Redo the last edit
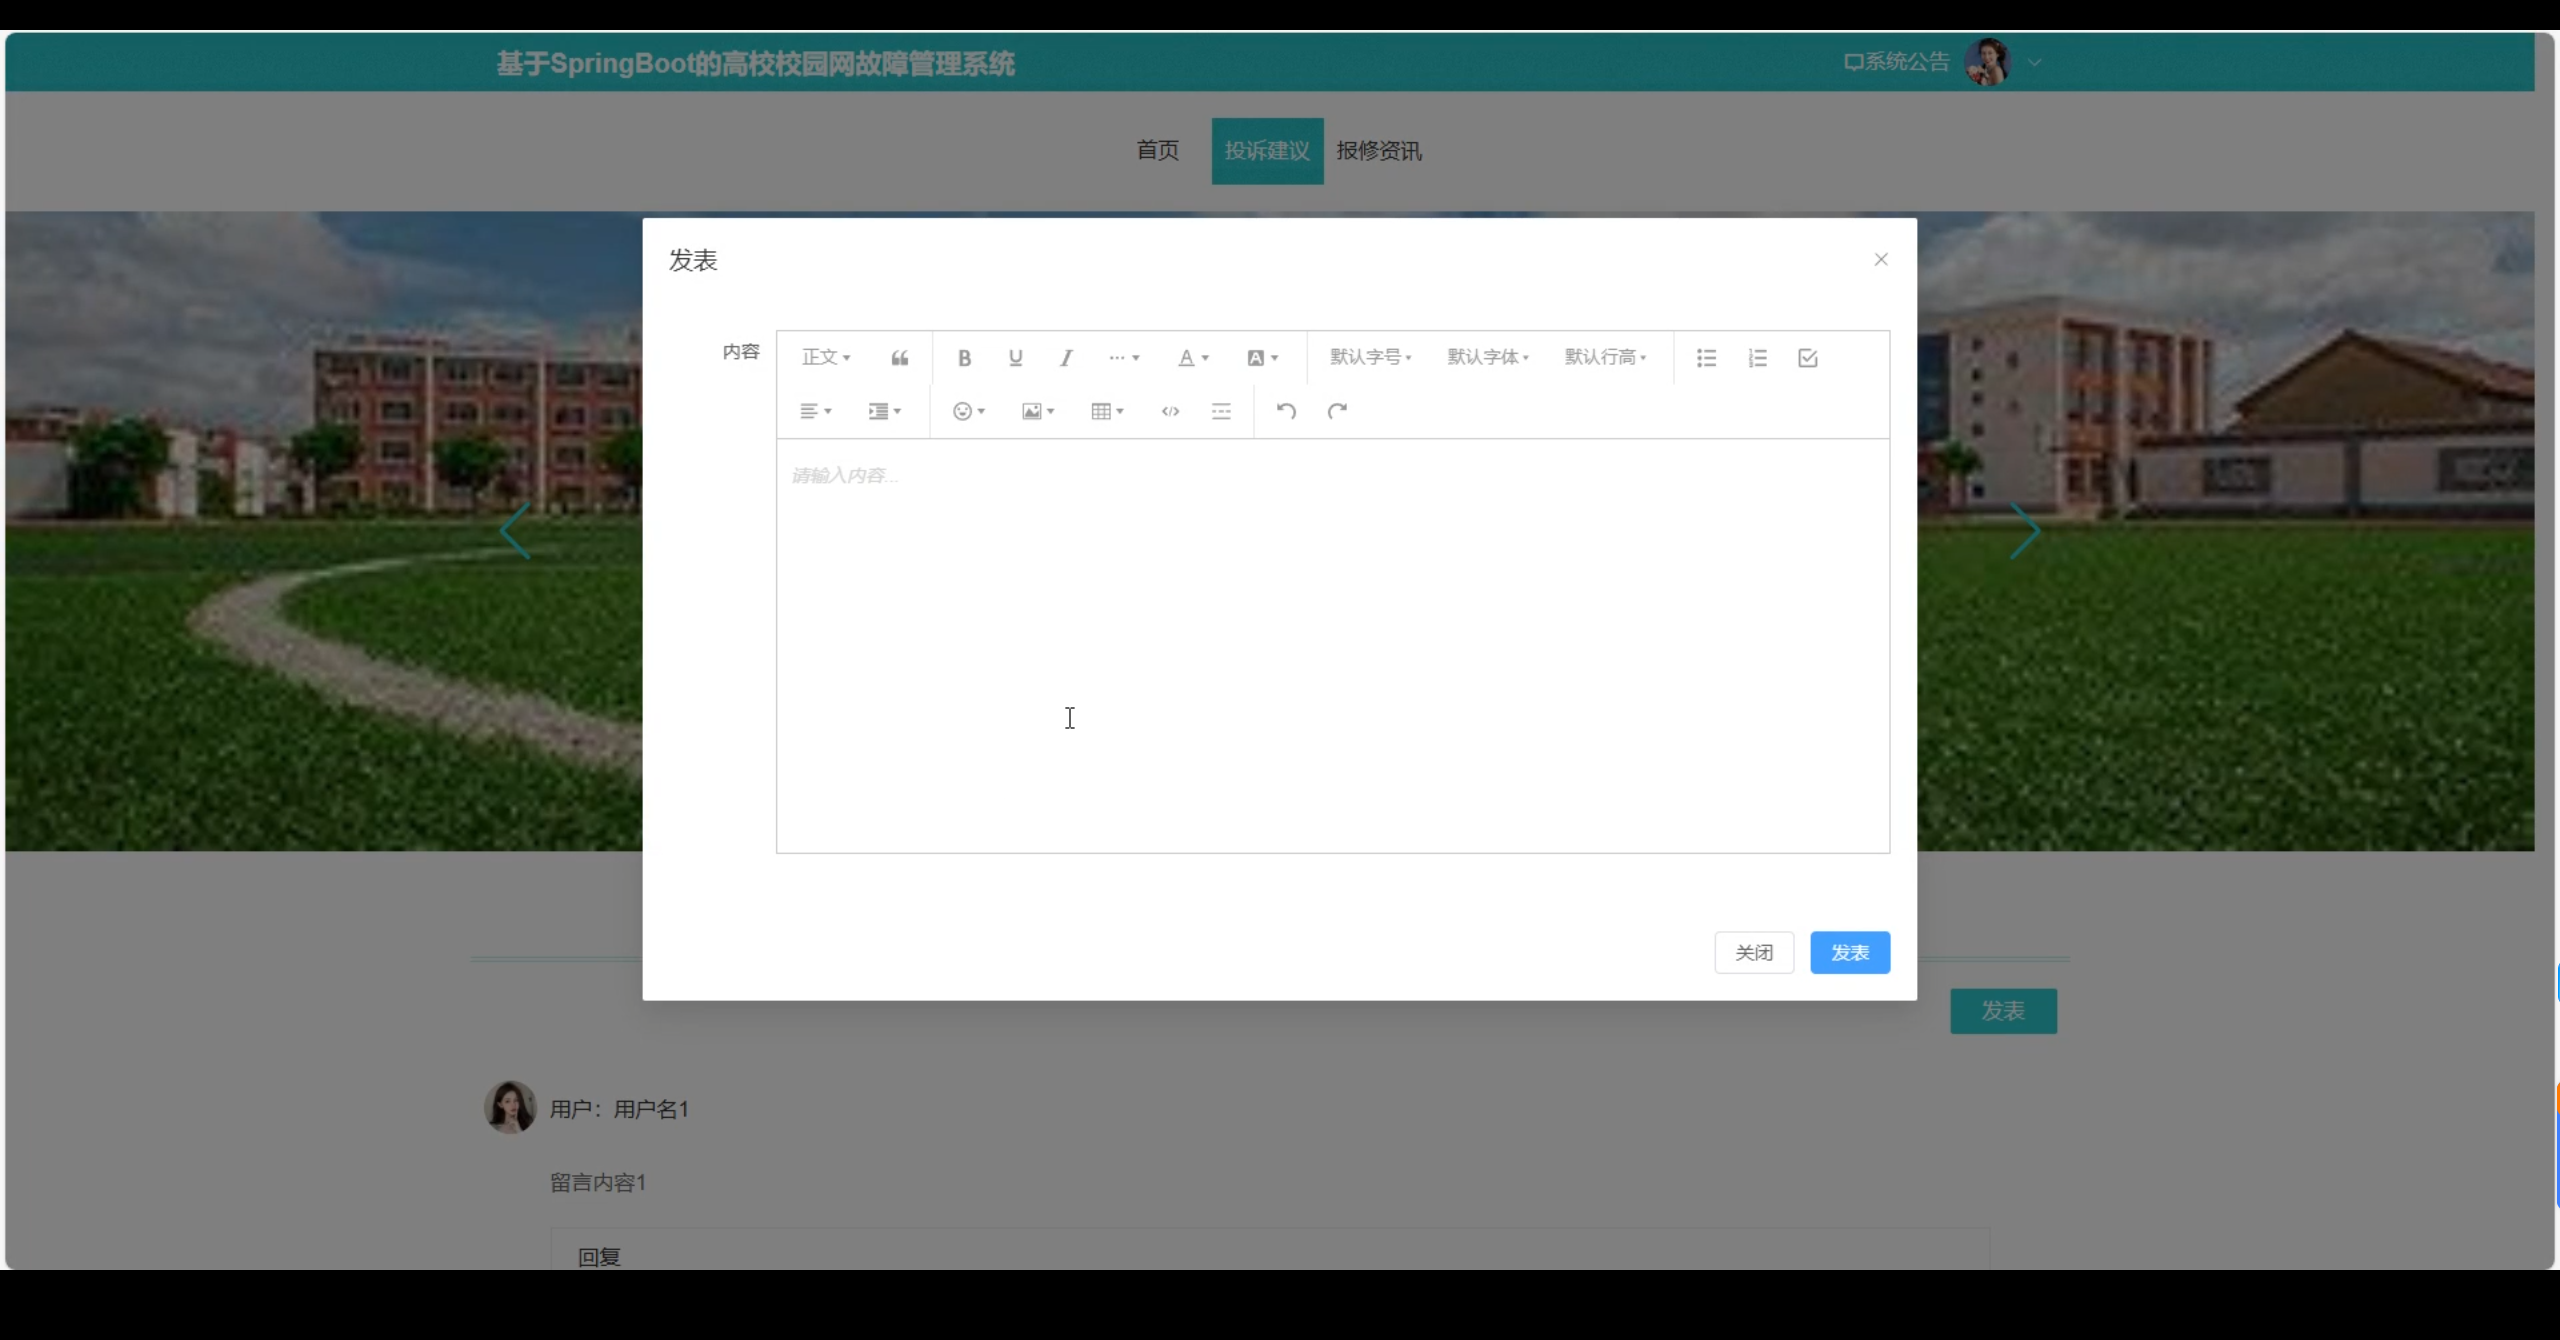The width and height of the screenshot is (2560, 1340). point(1337,411)
